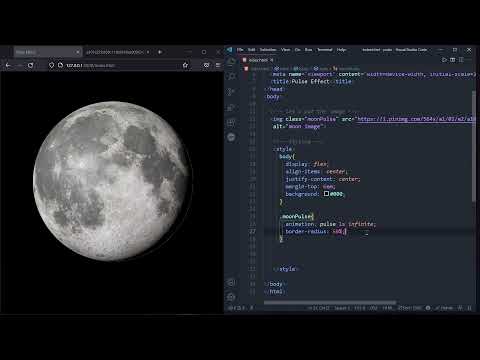The image size is (480, 360).
Task: Click the VS Code logo in the title bar
Action: (230, 50)
